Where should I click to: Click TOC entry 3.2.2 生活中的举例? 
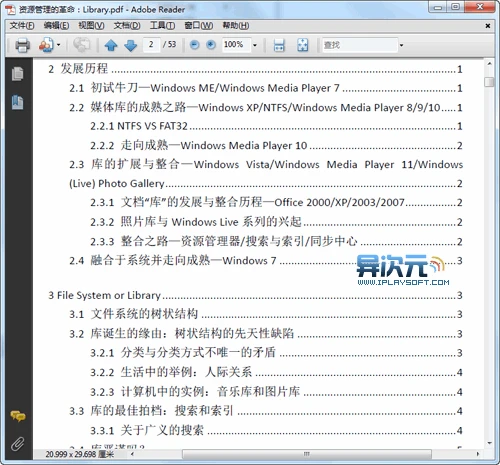click(x=276, y=372)
